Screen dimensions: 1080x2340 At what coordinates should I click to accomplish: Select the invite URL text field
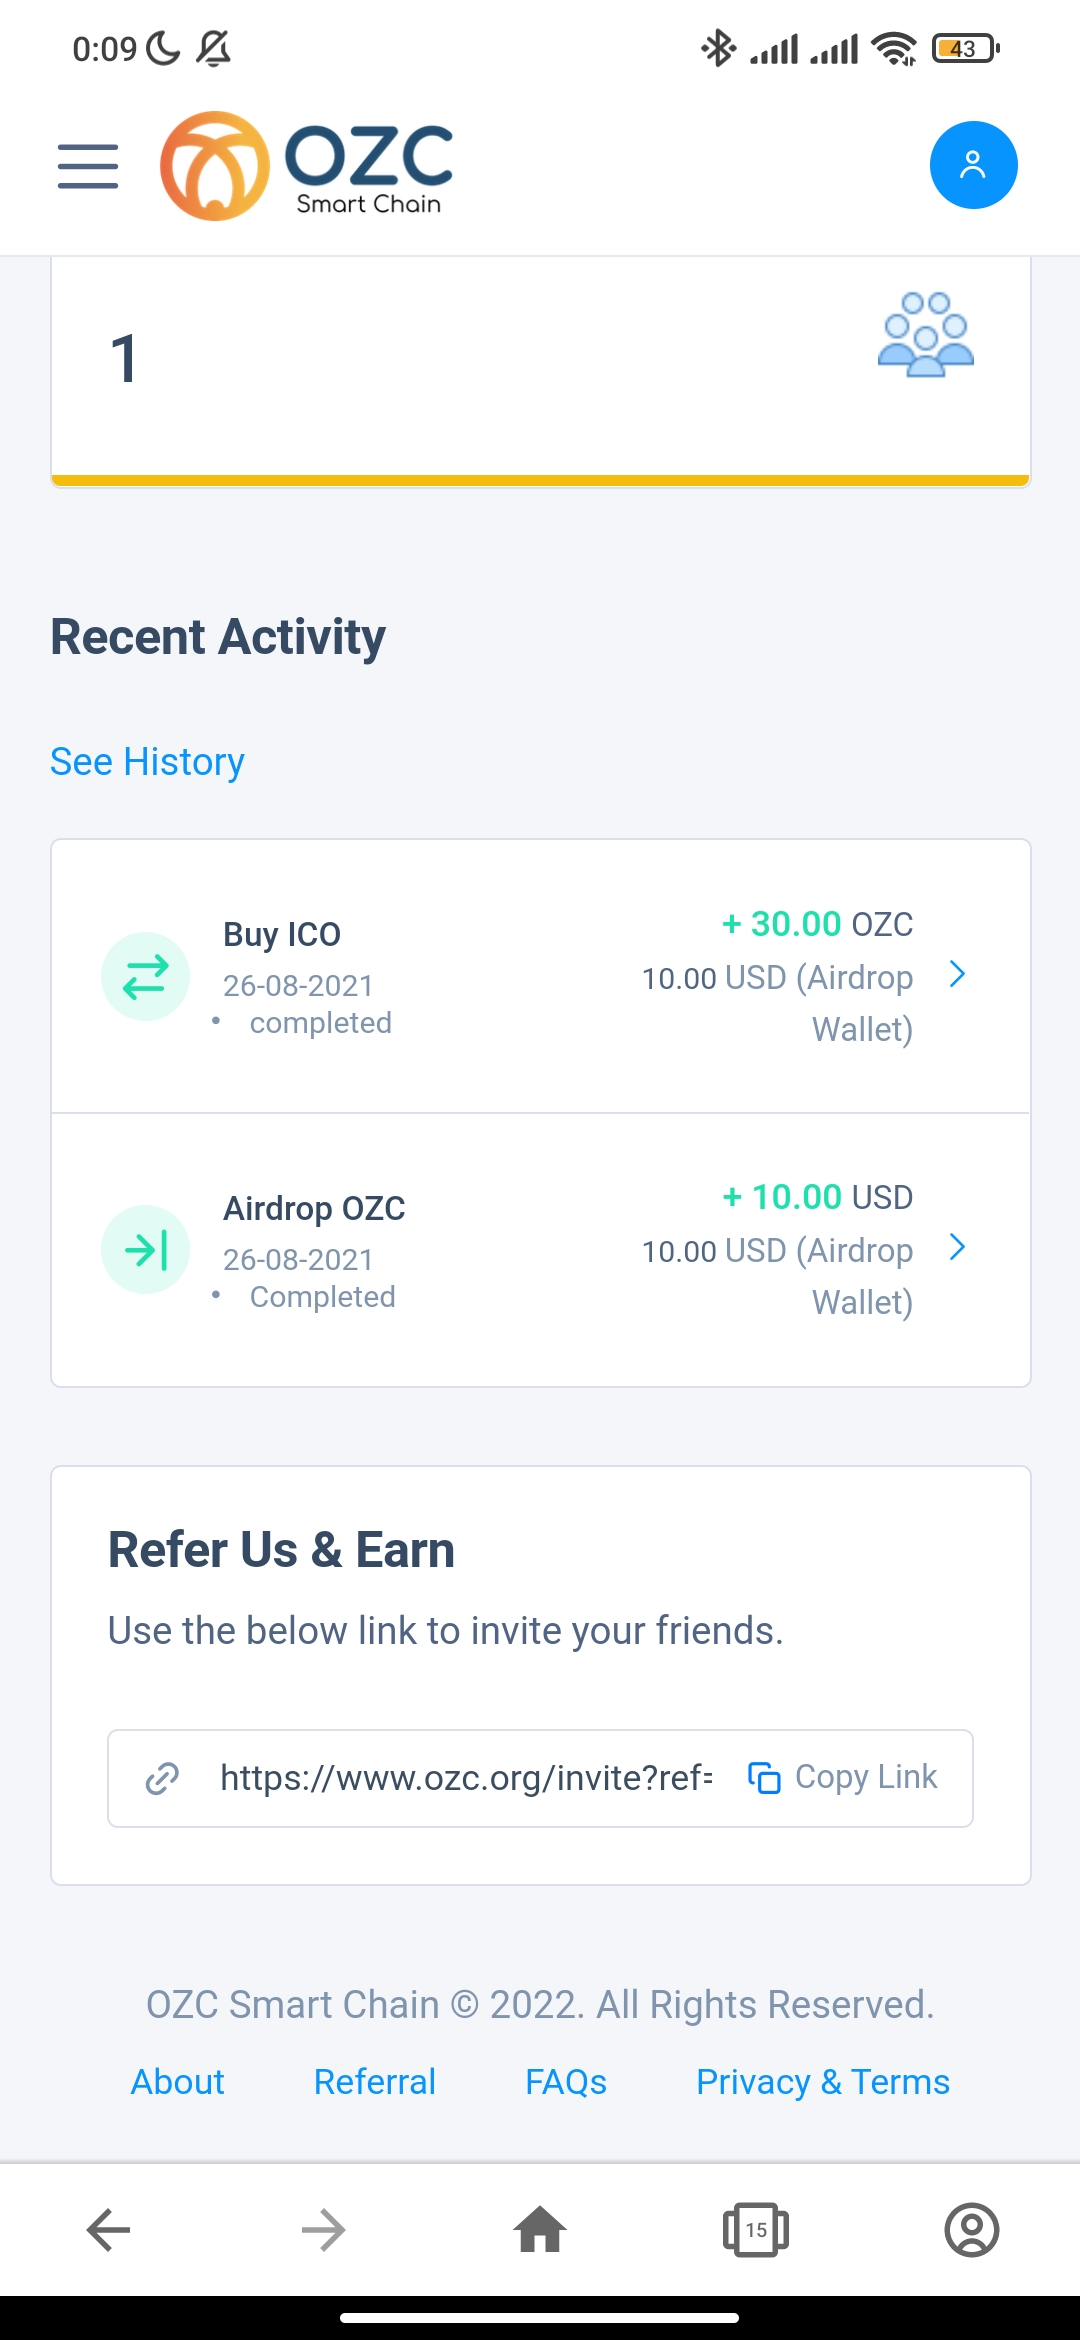(466, 1778)
